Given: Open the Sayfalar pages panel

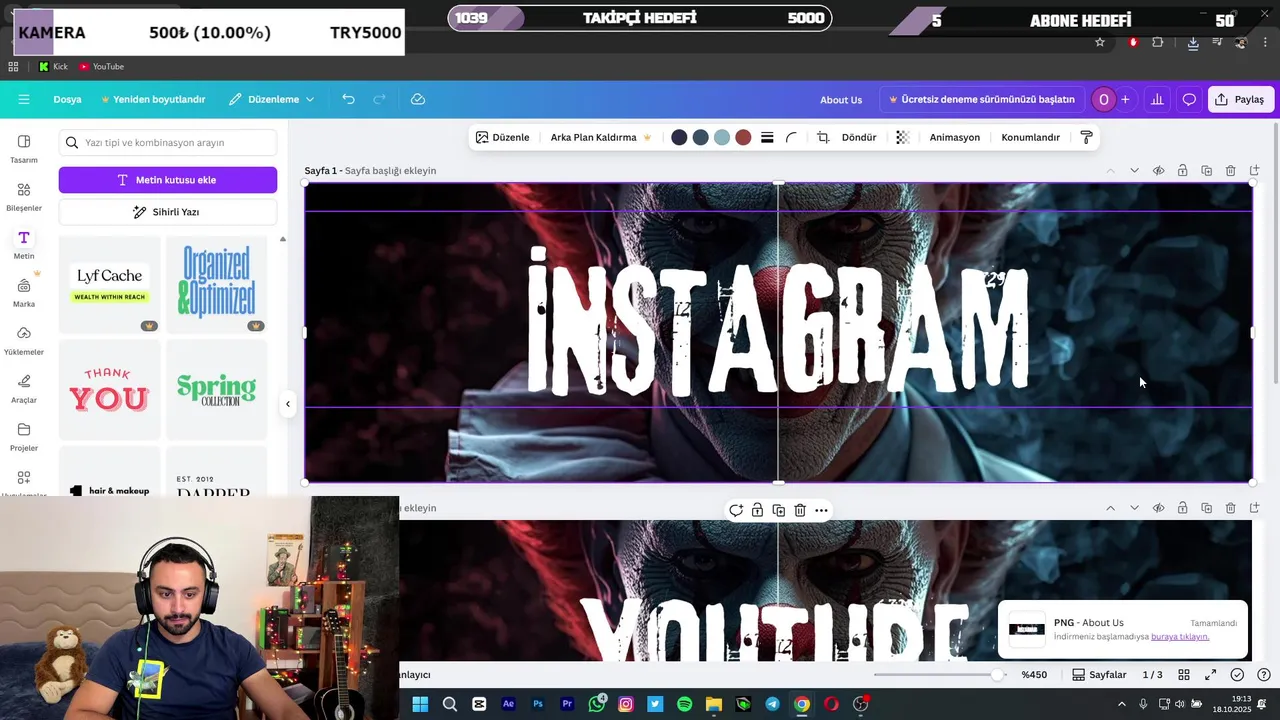Looking at the screenshot, I should point(1099,675).
